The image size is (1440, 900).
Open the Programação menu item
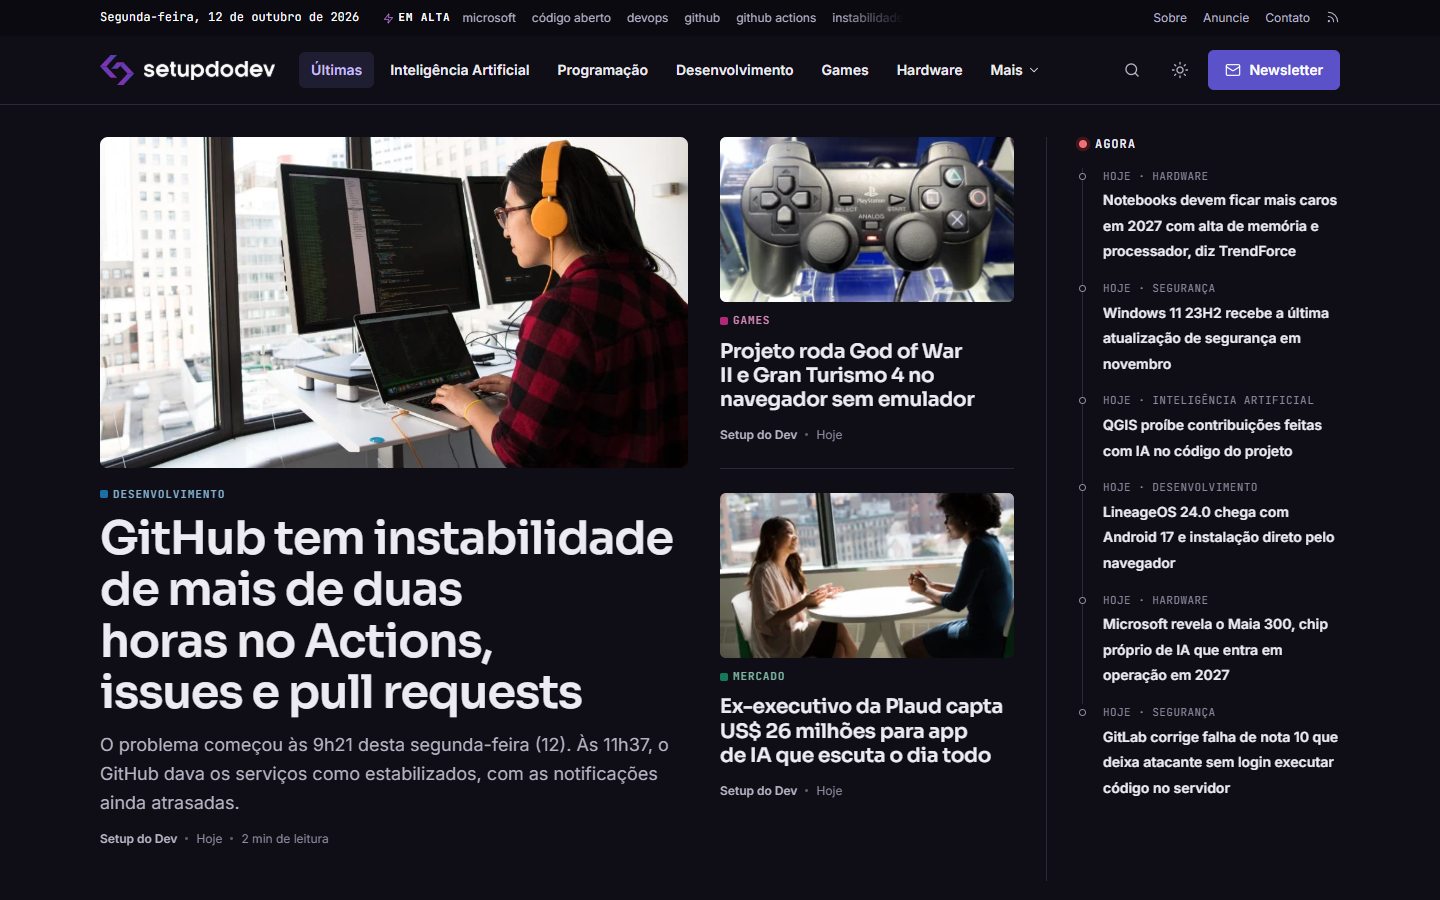[603, 70]
